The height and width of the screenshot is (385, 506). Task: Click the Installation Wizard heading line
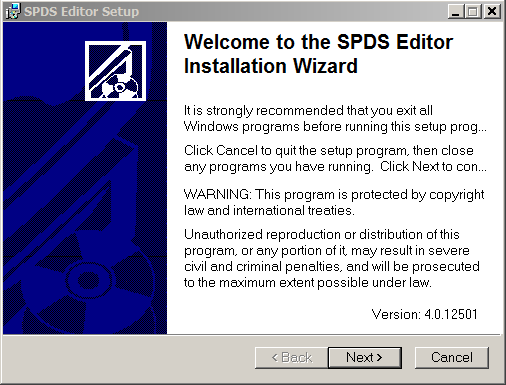pyautogui.click(x=271, y=66)
